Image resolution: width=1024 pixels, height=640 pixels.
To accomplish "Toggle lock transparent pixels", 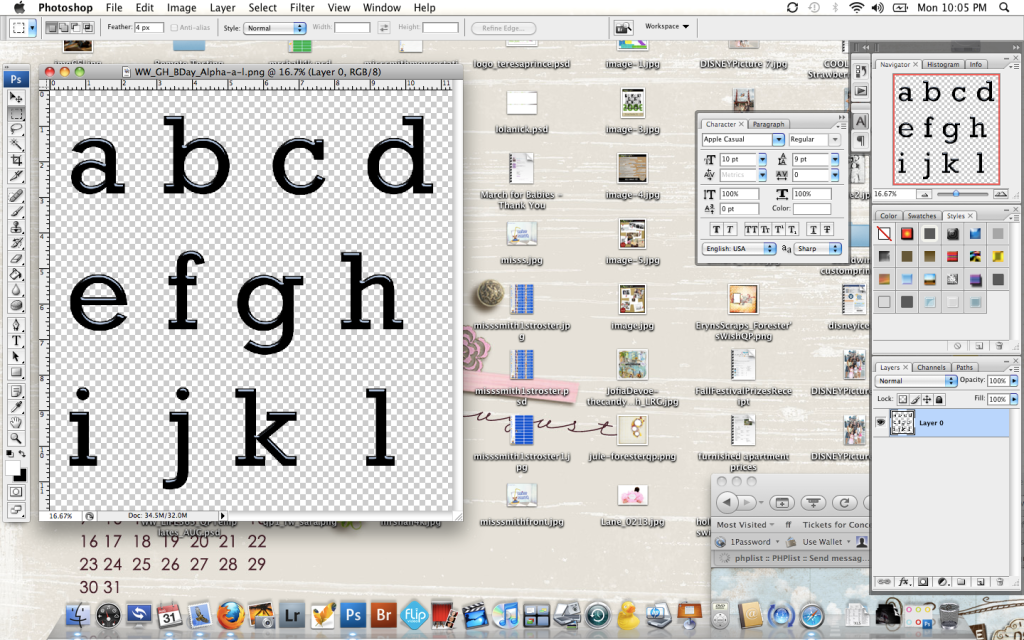I will (903, 399).
